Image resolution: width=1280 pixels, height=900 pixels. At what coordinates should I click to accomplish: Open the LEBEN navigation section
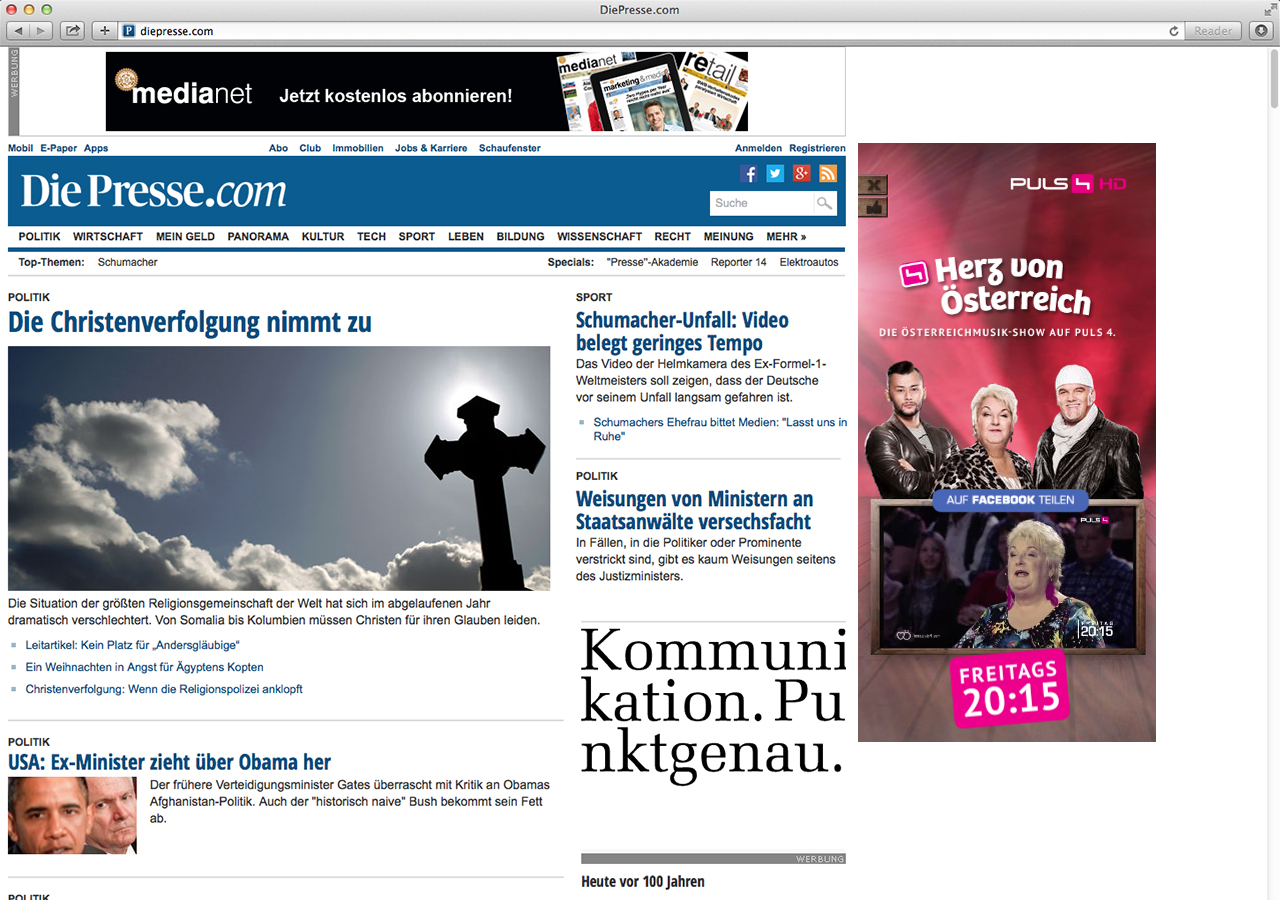click(x=466, y=237)
